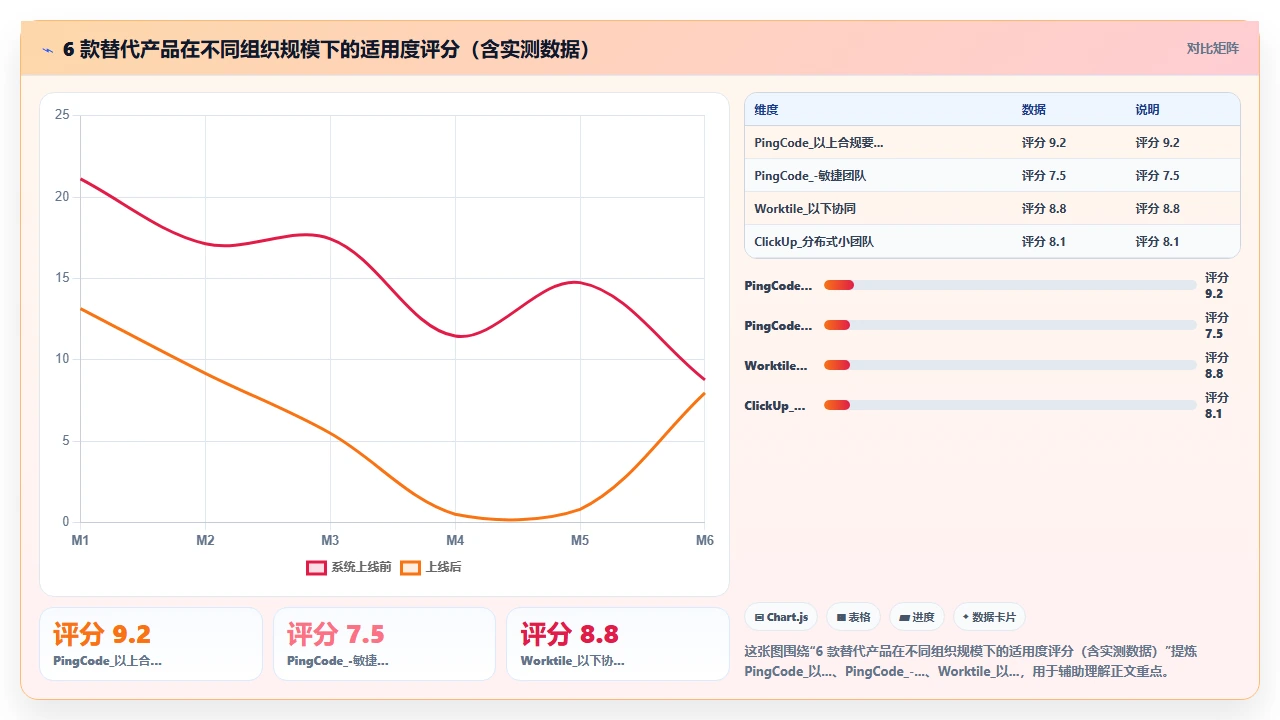Screen dimensions: 1280x720
Task: Click the 表格 tag chip
Action: [853, 617]
